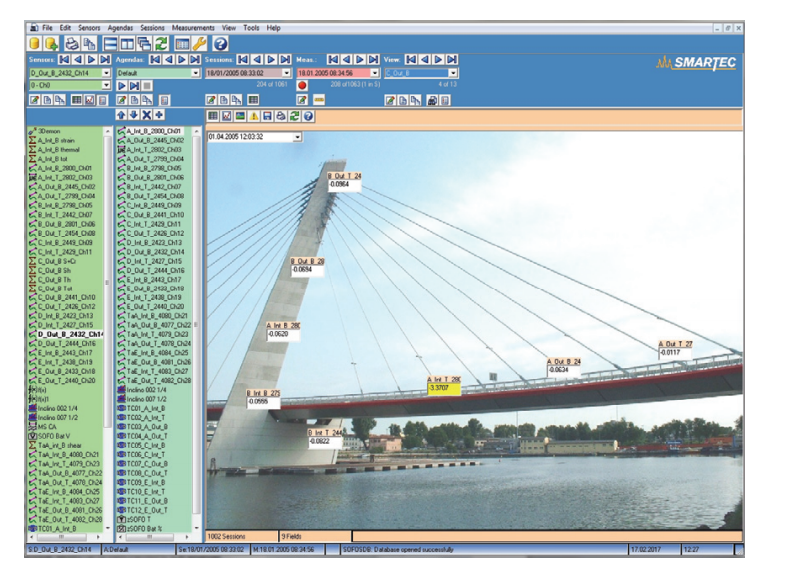Click the warning triangle icon in view toolbar
The width and height of the screenshot is (802, 580).
click(255, 116)
